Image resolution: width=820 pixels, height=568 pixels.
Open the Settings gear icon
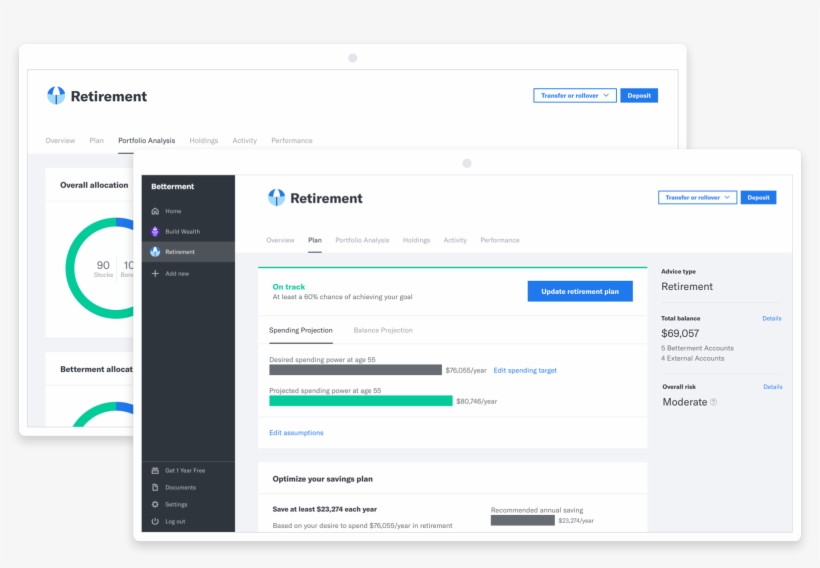(155, 504)
